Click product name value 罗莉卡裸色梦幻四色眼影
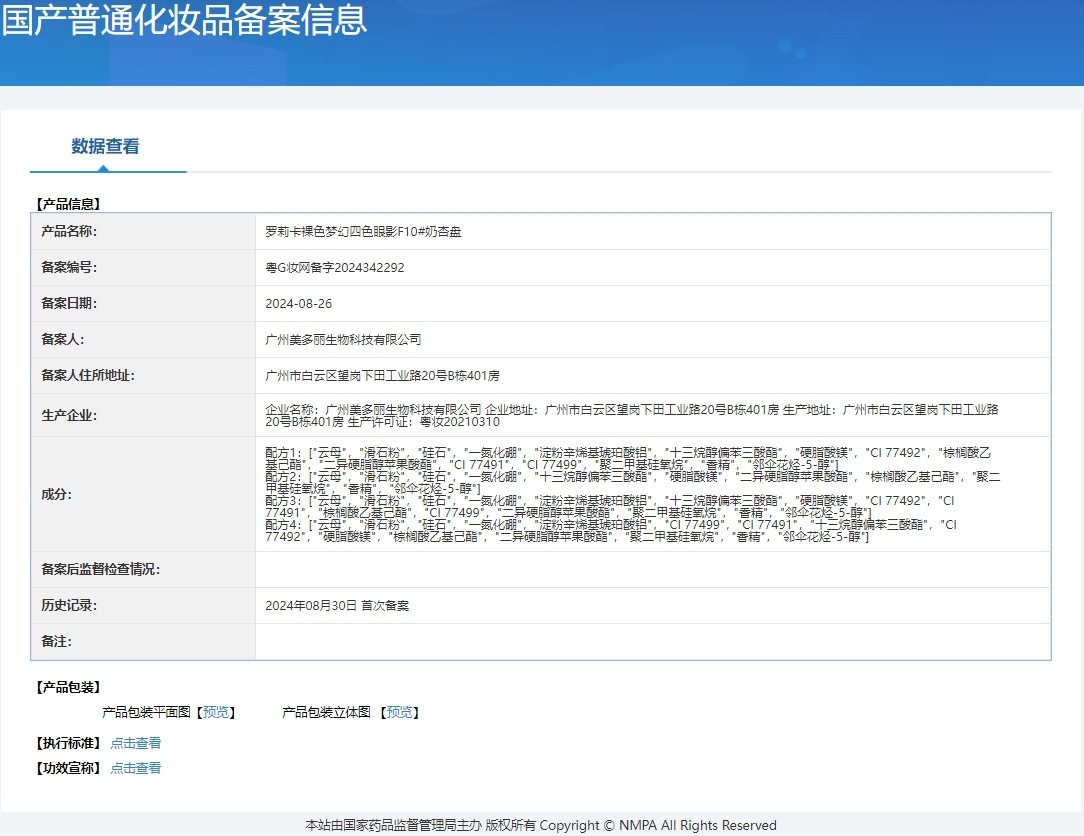The width and height of the screenshot is (1084, 836). [363, 231]
